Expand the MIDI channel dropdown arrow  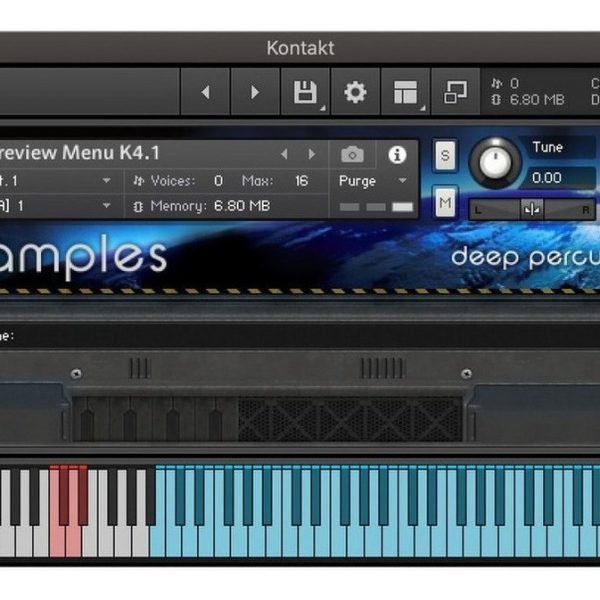(x=107, y=205)
